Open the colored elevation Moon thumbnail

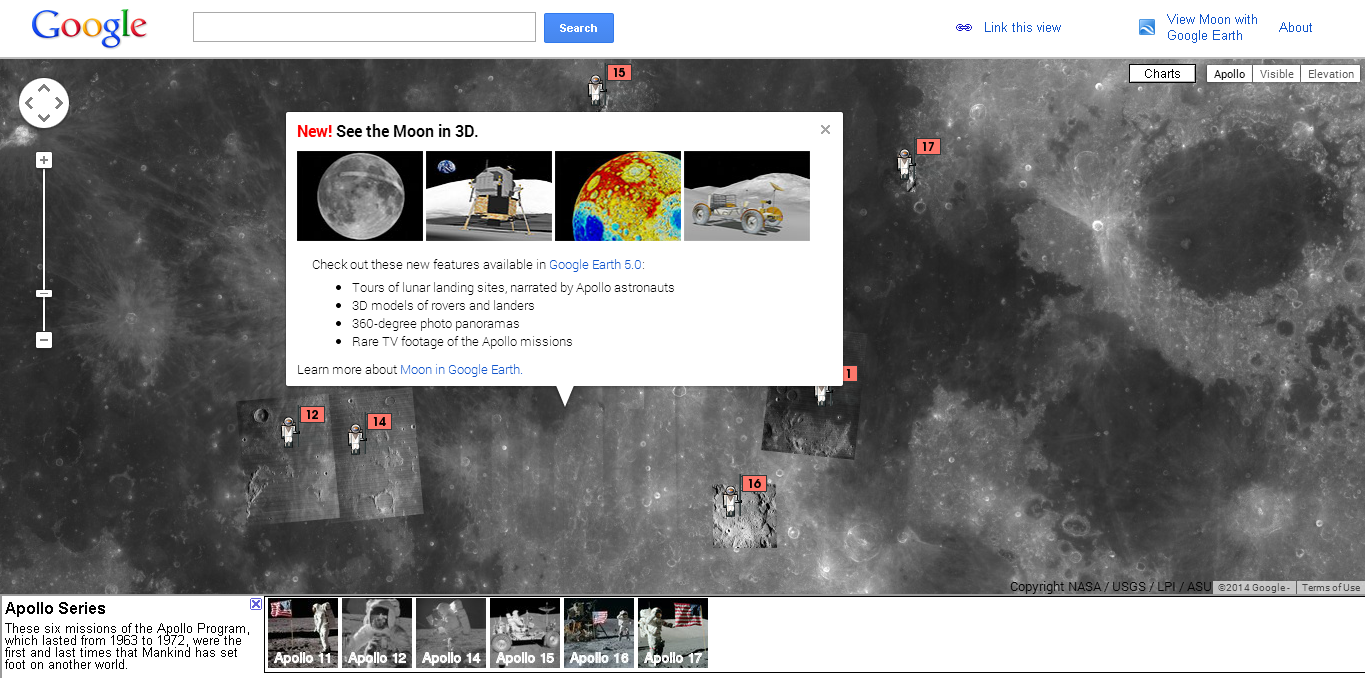[x=618, y=196]
